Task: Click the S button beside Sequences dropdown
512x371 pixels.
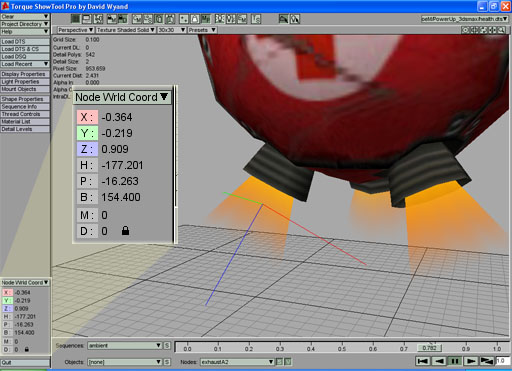Action: coord(167,346)
